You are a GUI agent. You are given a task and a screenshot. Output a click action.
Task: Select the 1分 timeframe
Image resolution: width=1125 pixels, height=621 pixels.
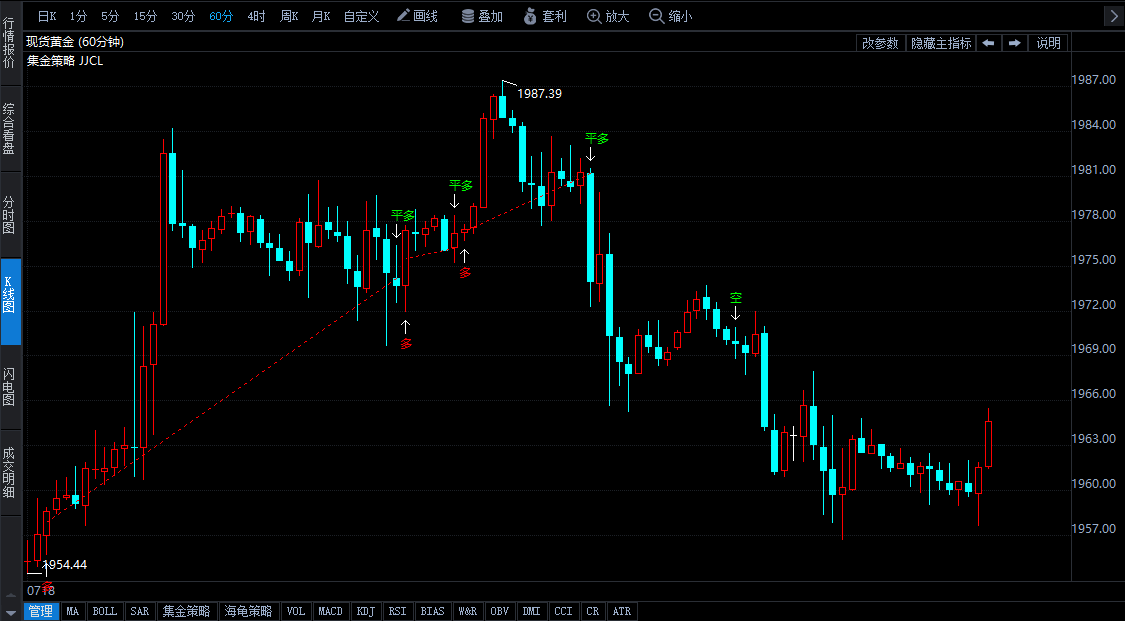[78, 16]
